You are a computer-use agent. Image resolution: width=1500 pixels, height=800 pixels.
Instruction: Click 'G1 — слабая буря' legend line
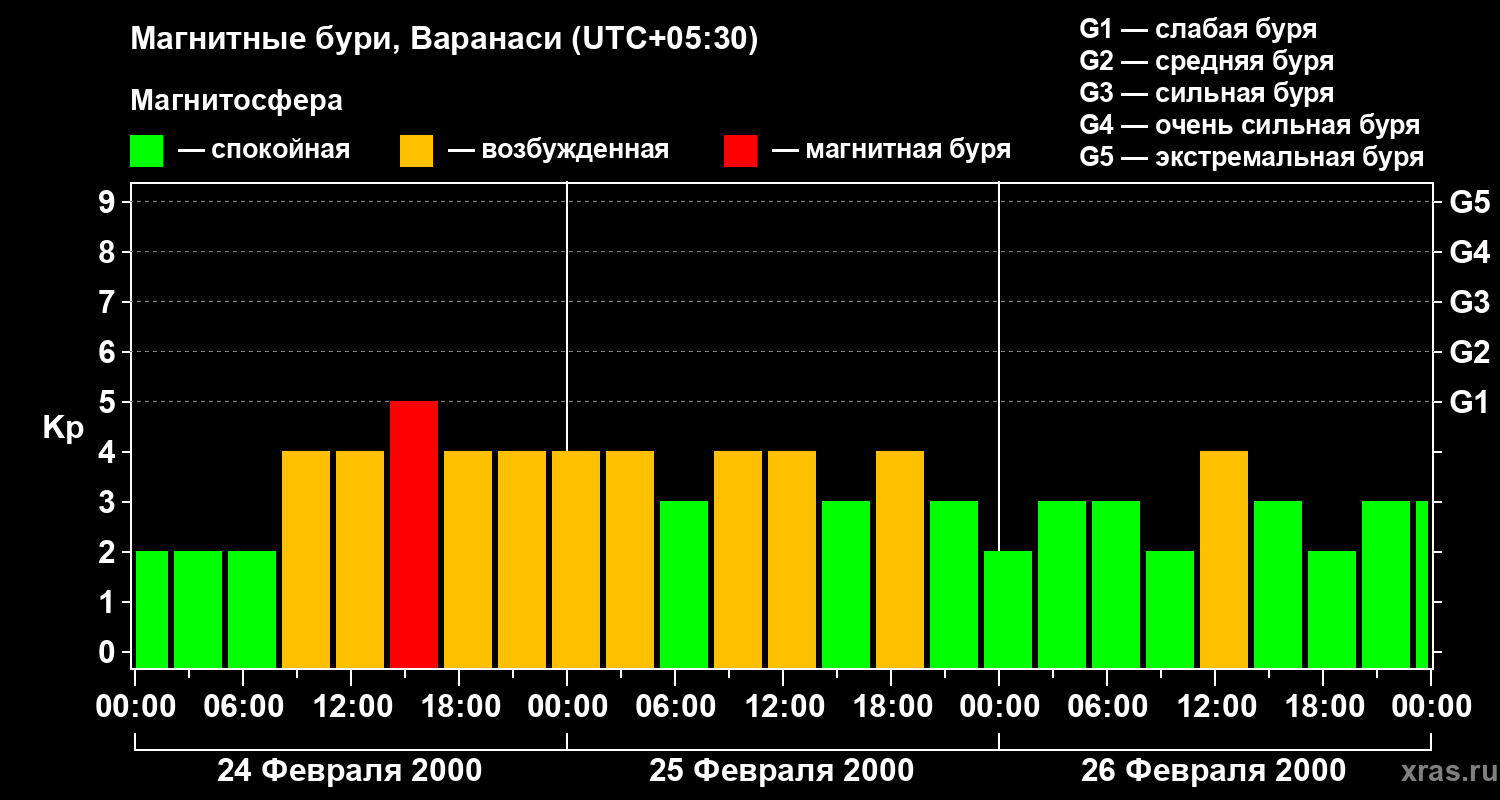point(1198,29)
